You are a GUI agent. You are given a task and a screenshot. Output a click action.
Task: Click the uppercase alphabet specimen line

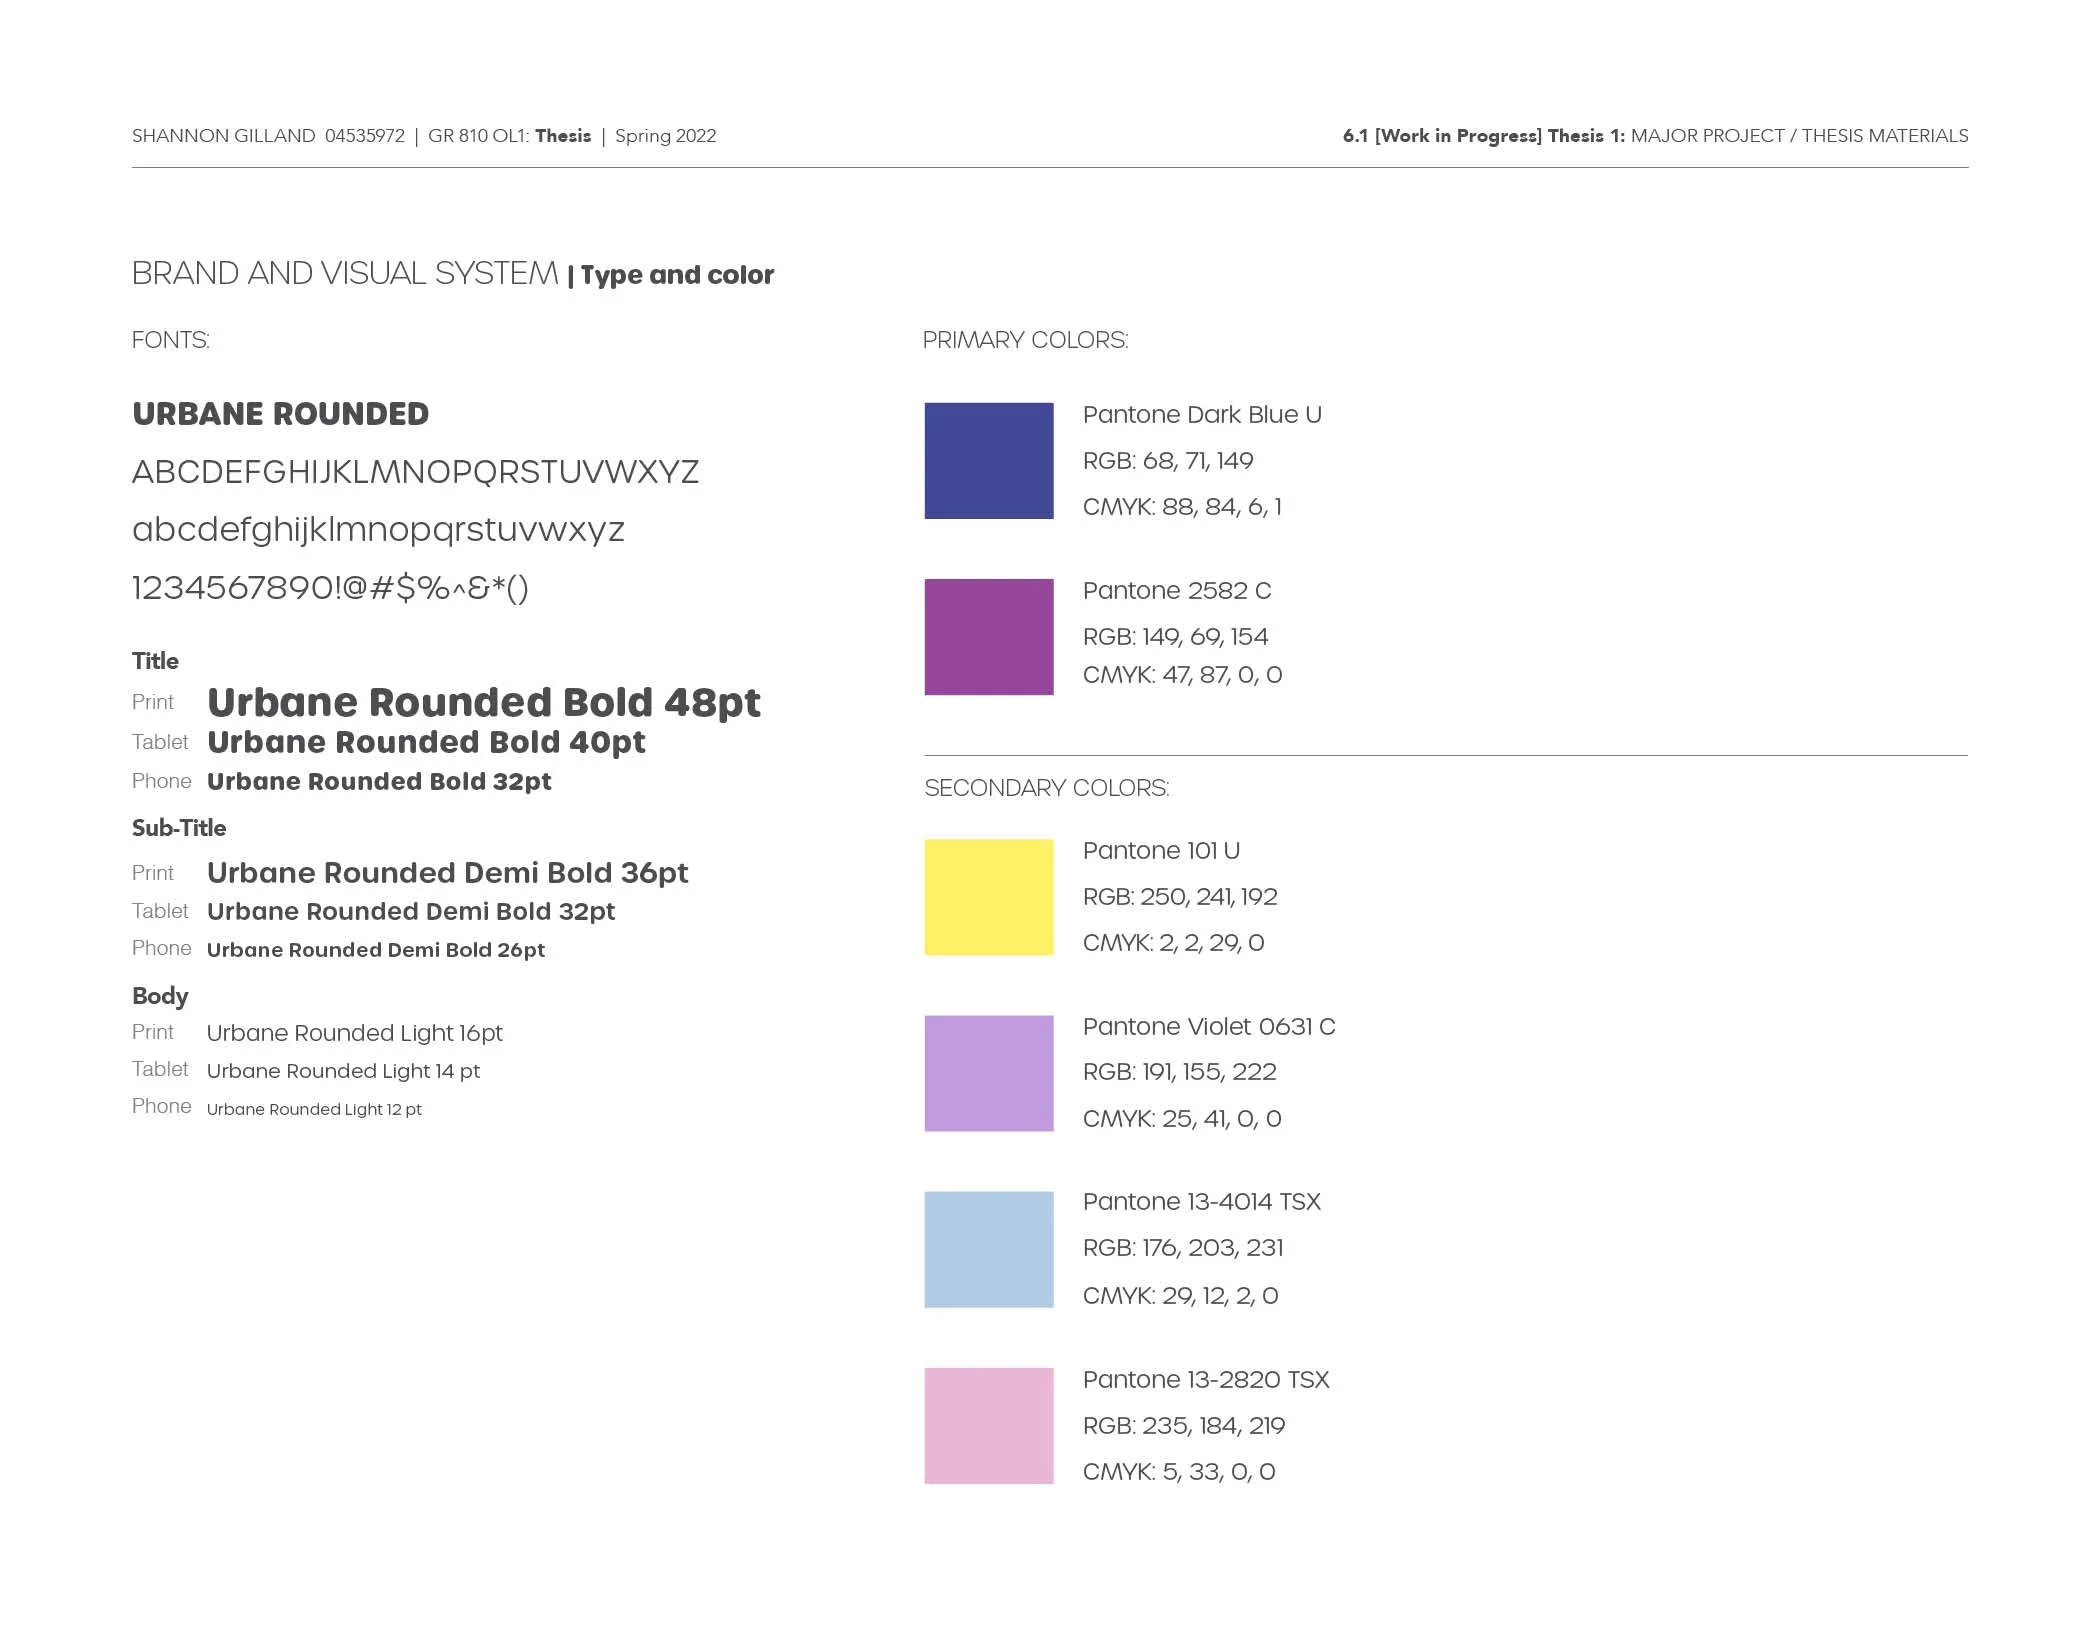[x=415, y=472]
